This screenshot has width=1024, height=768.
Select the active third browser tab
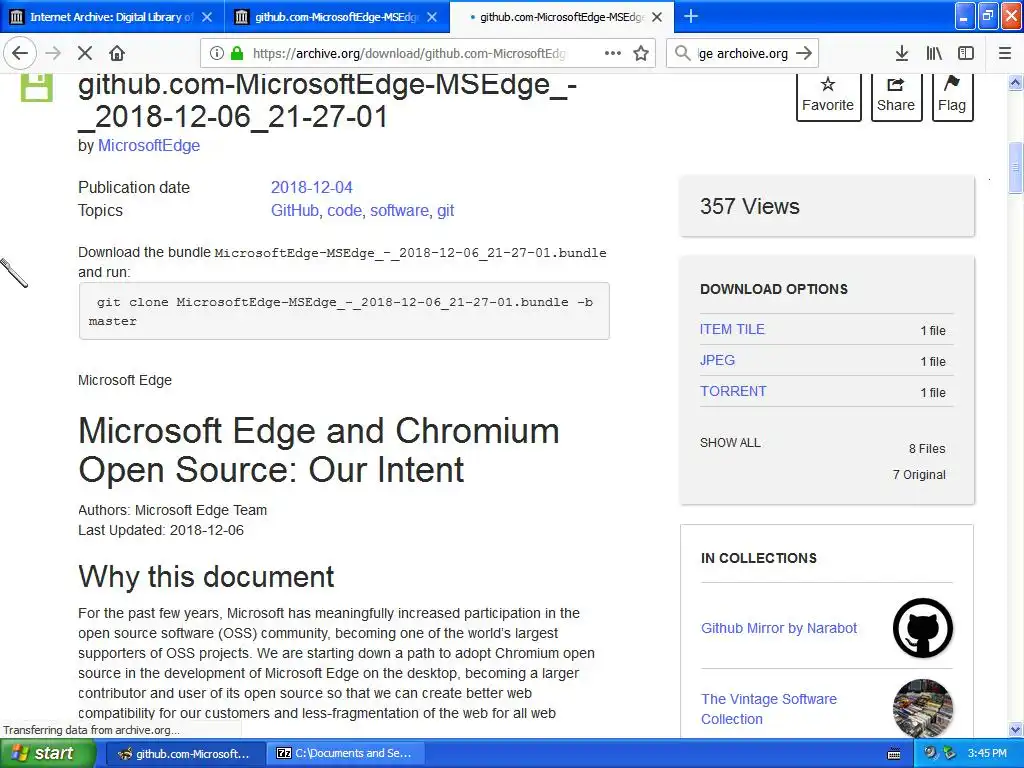click(562, 17)
